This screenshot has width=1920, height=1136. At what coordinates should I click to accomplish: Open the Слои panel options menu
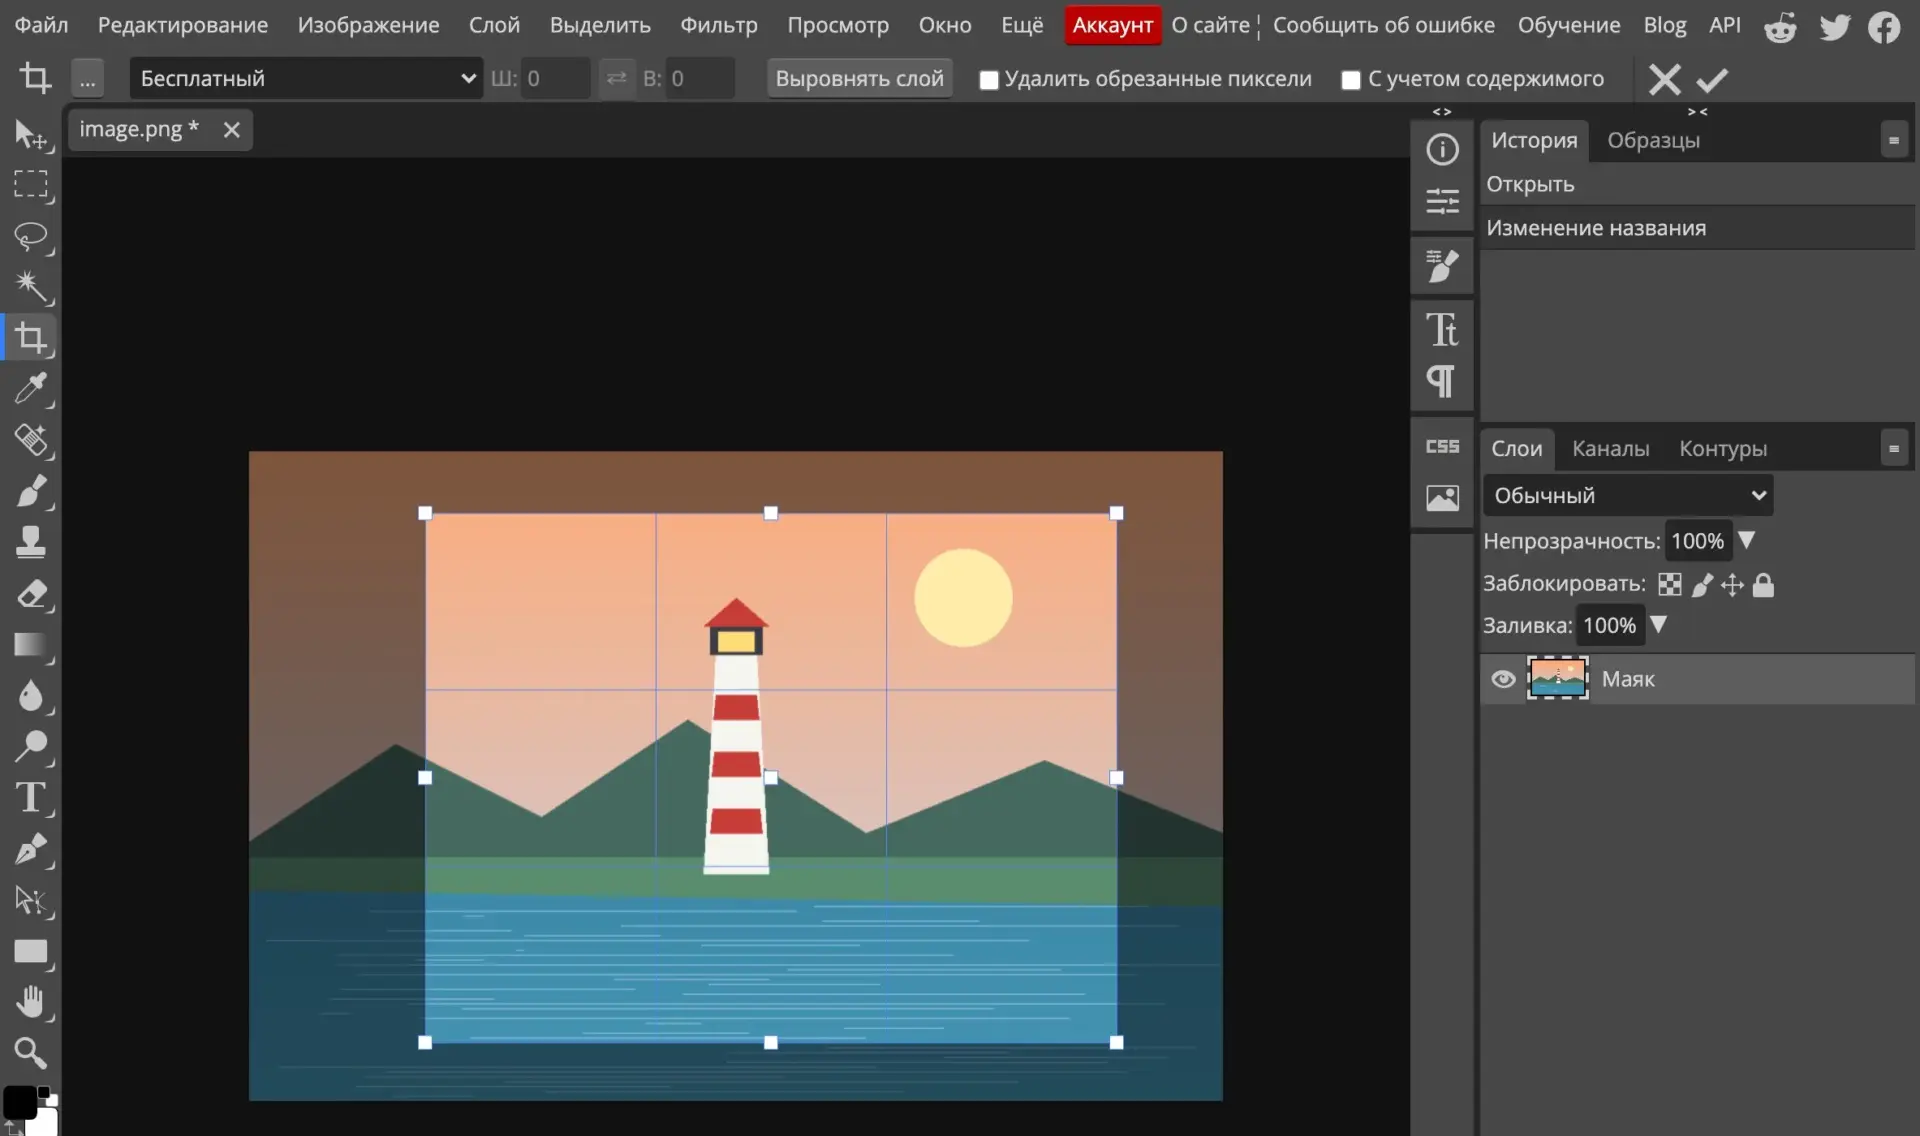click(x=1894, y=448)
